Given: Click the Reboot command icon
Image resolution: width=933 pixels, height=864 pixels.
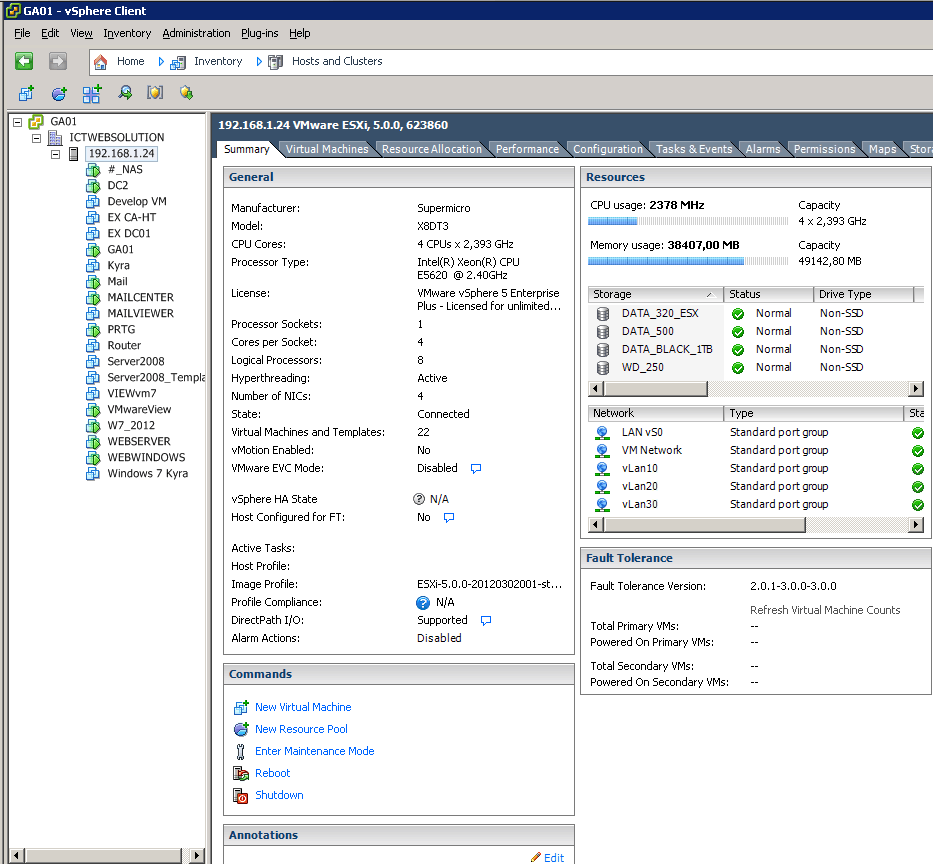Looking at the screenshot, I should pyautogui.click(x=240, y=774).
